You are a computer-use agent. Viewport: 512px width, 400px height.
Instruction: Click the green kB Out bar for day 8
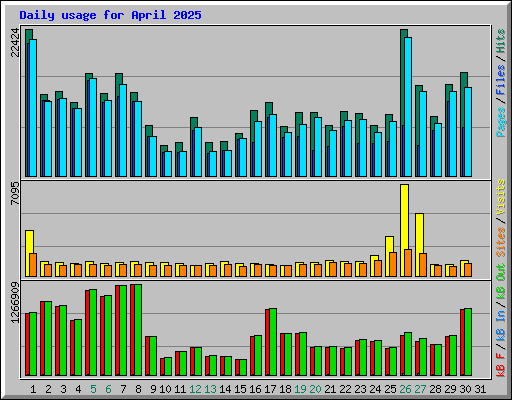tap(138, 330)
